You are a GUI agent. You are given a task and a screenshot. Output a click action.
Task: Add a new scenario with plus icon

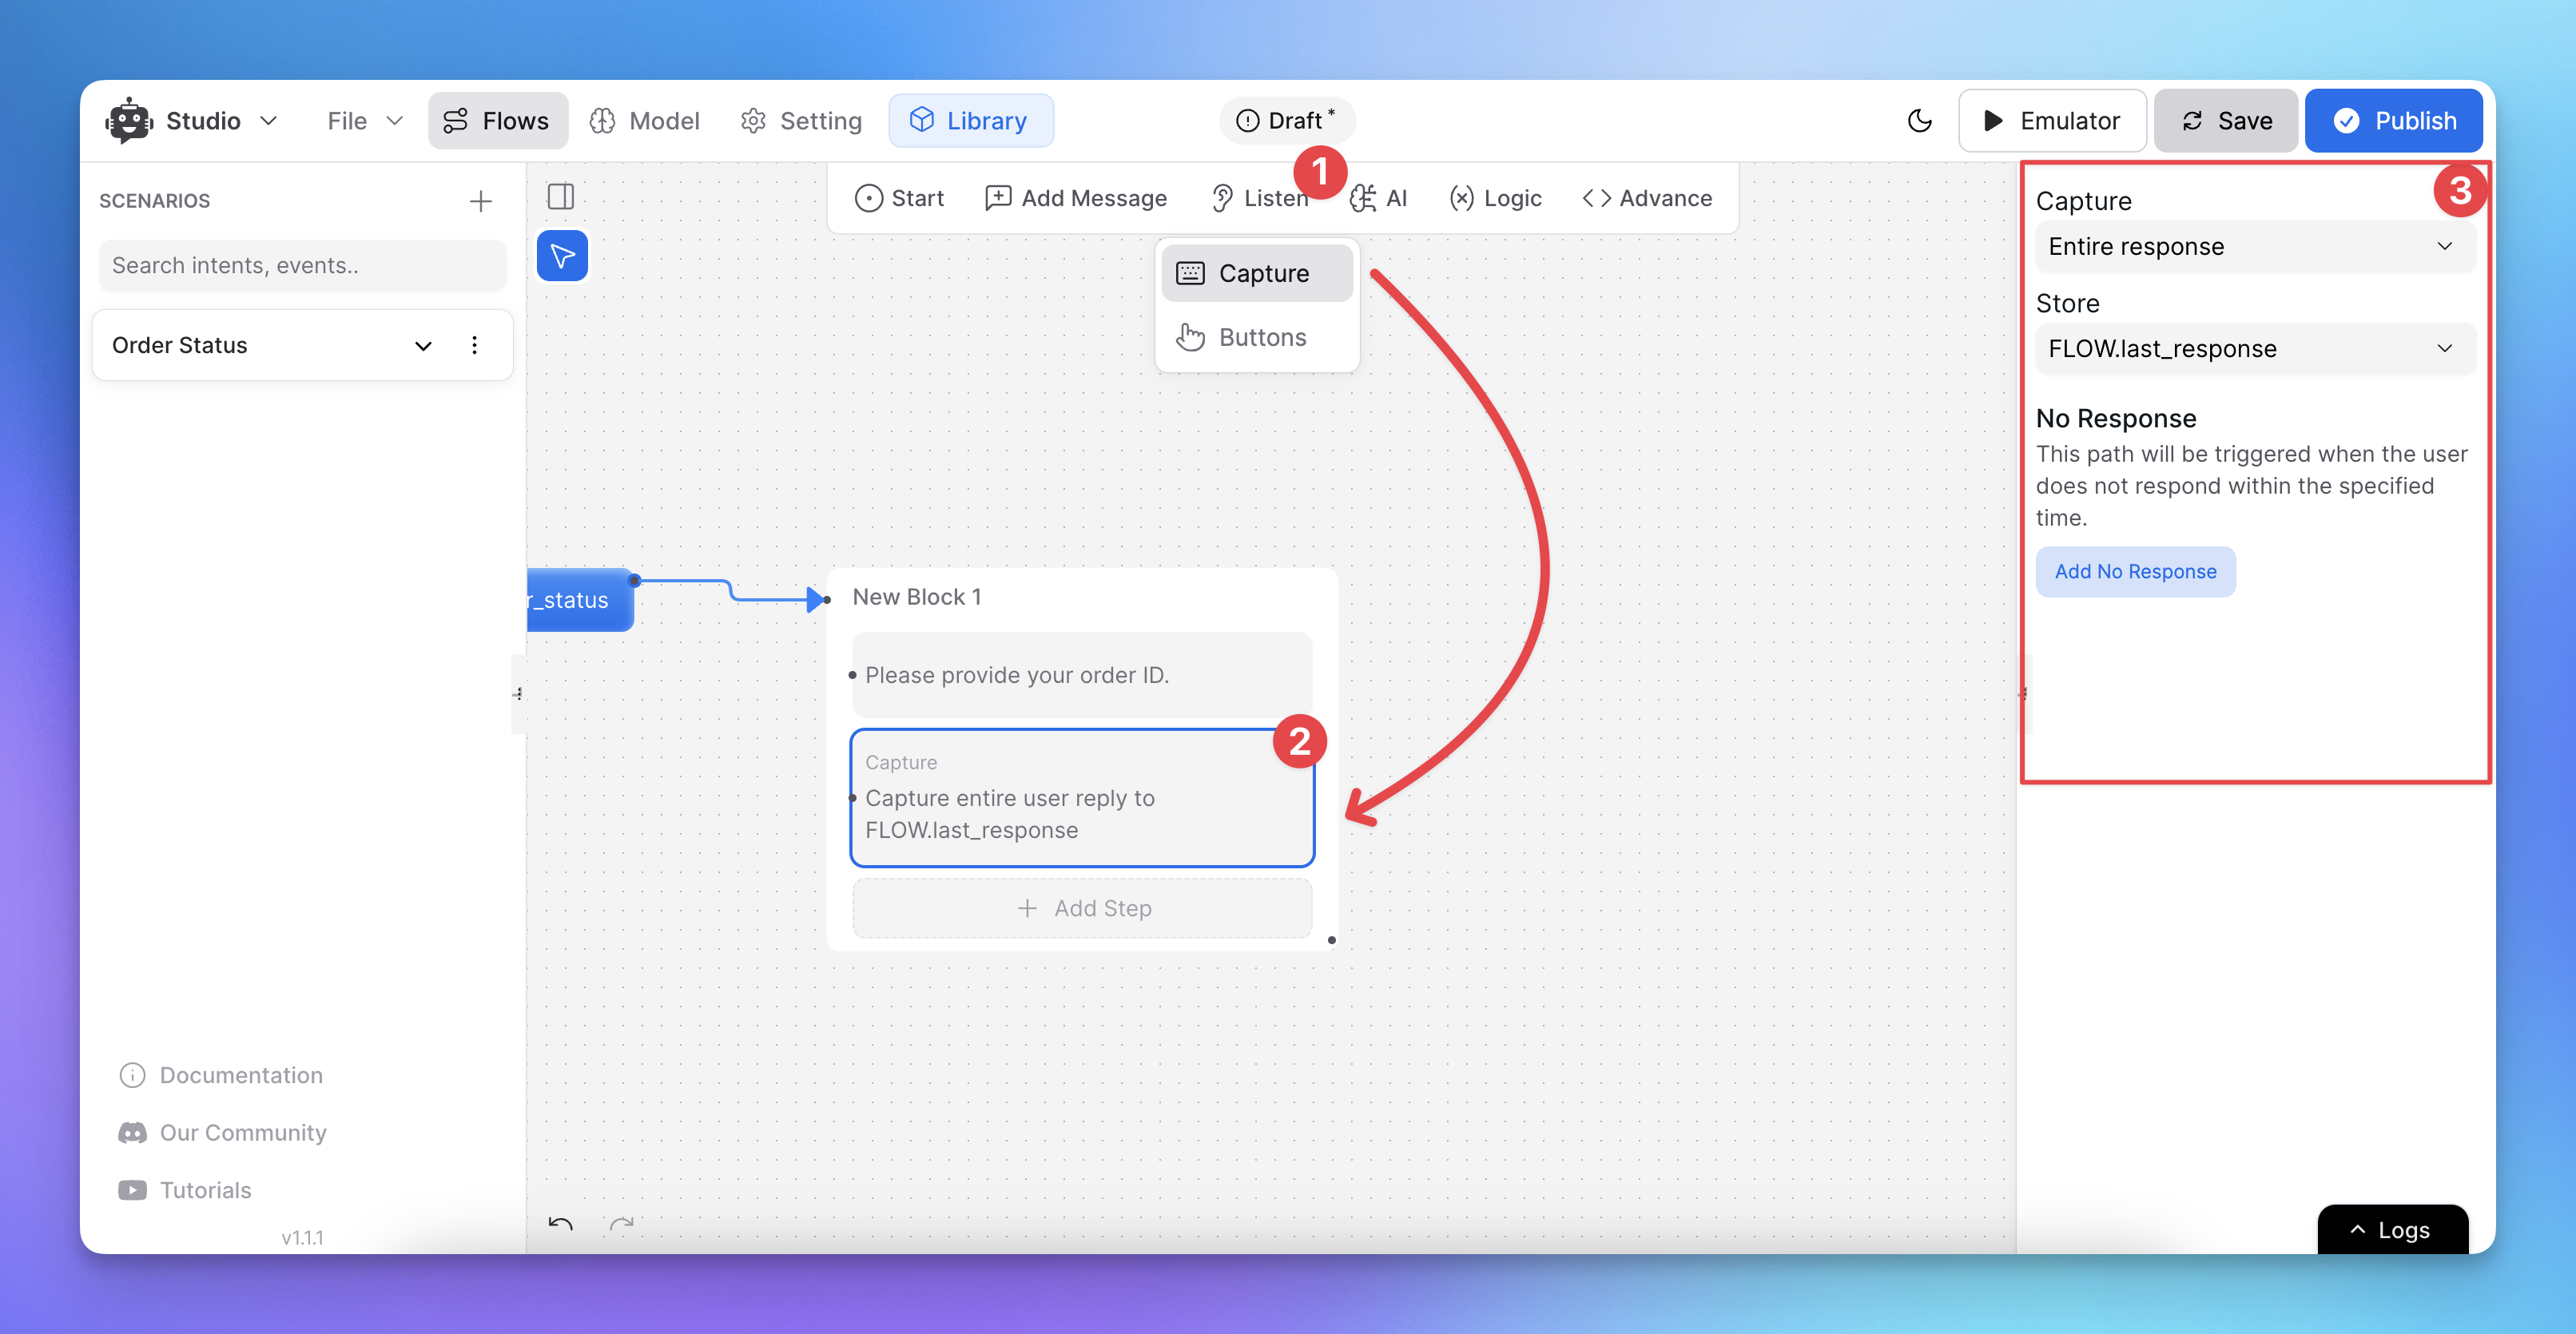(x=481, y=201)
